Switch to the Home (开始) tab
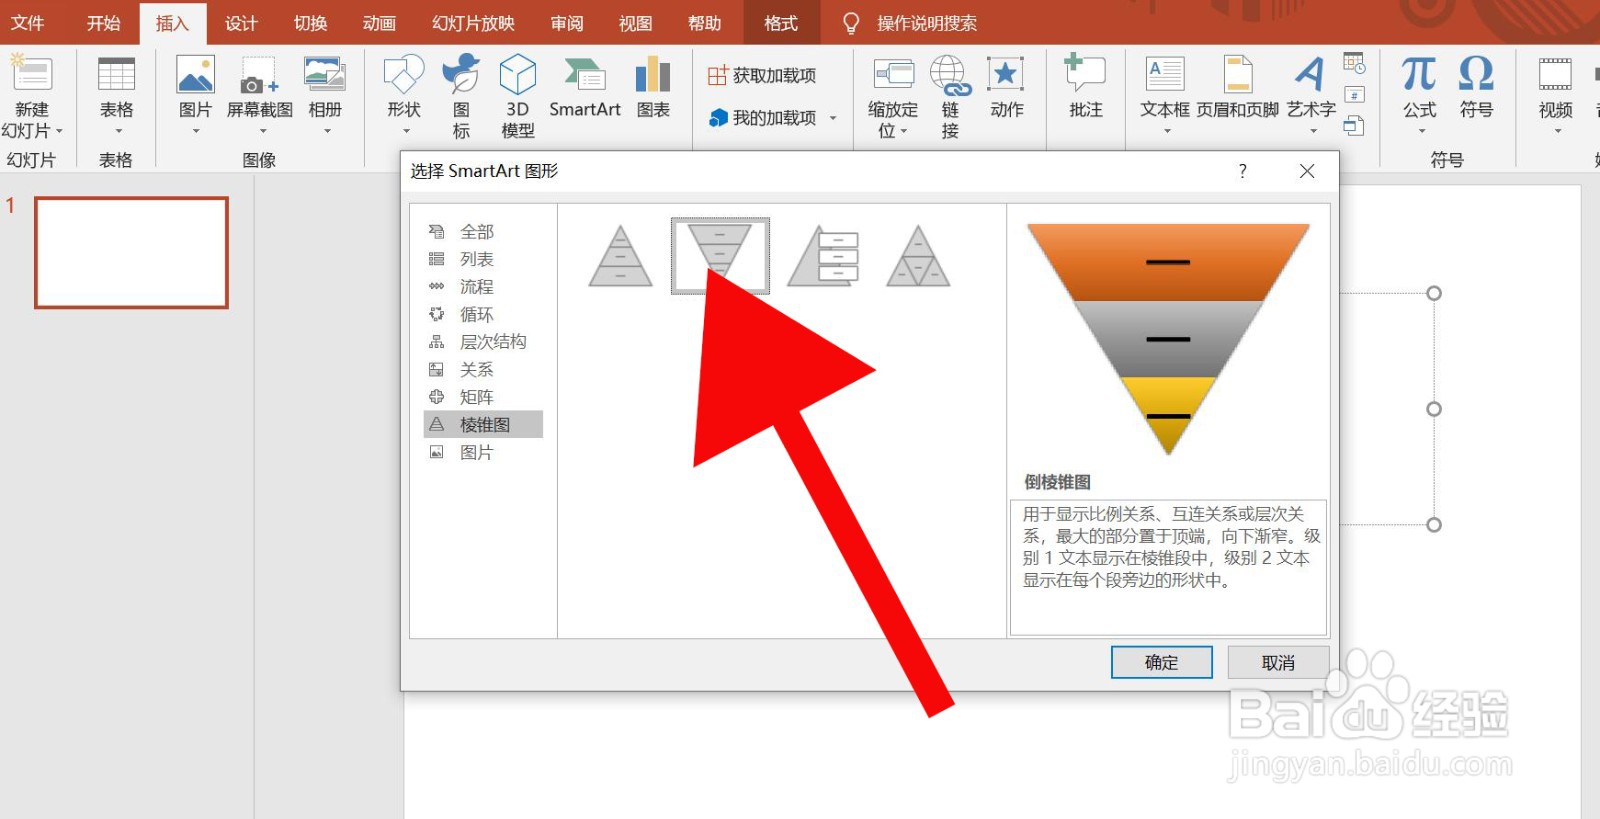 pos(103,23)
